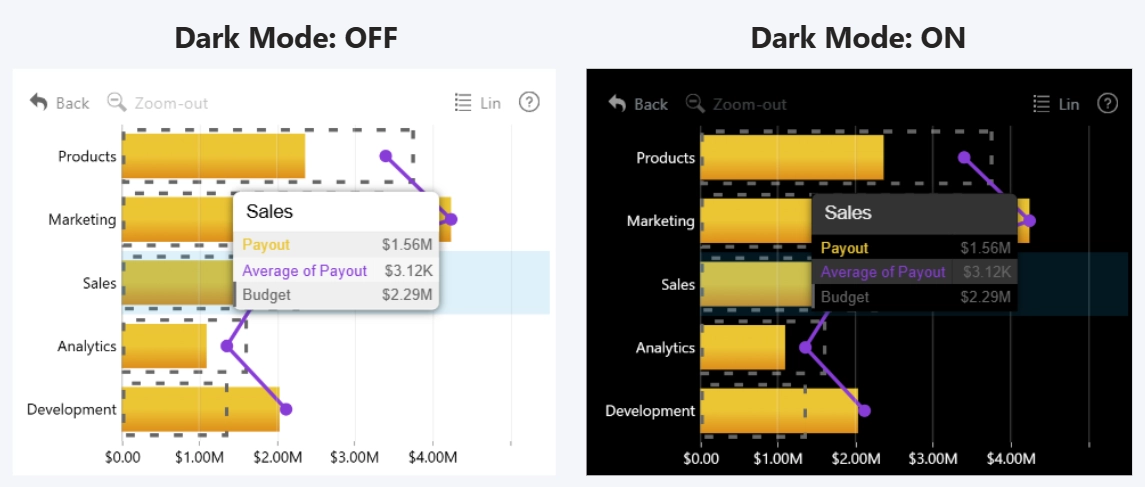Screen dimensions: 1145x487
Task: Click the Products bar in dark mode chart
Action: (792, 157)
